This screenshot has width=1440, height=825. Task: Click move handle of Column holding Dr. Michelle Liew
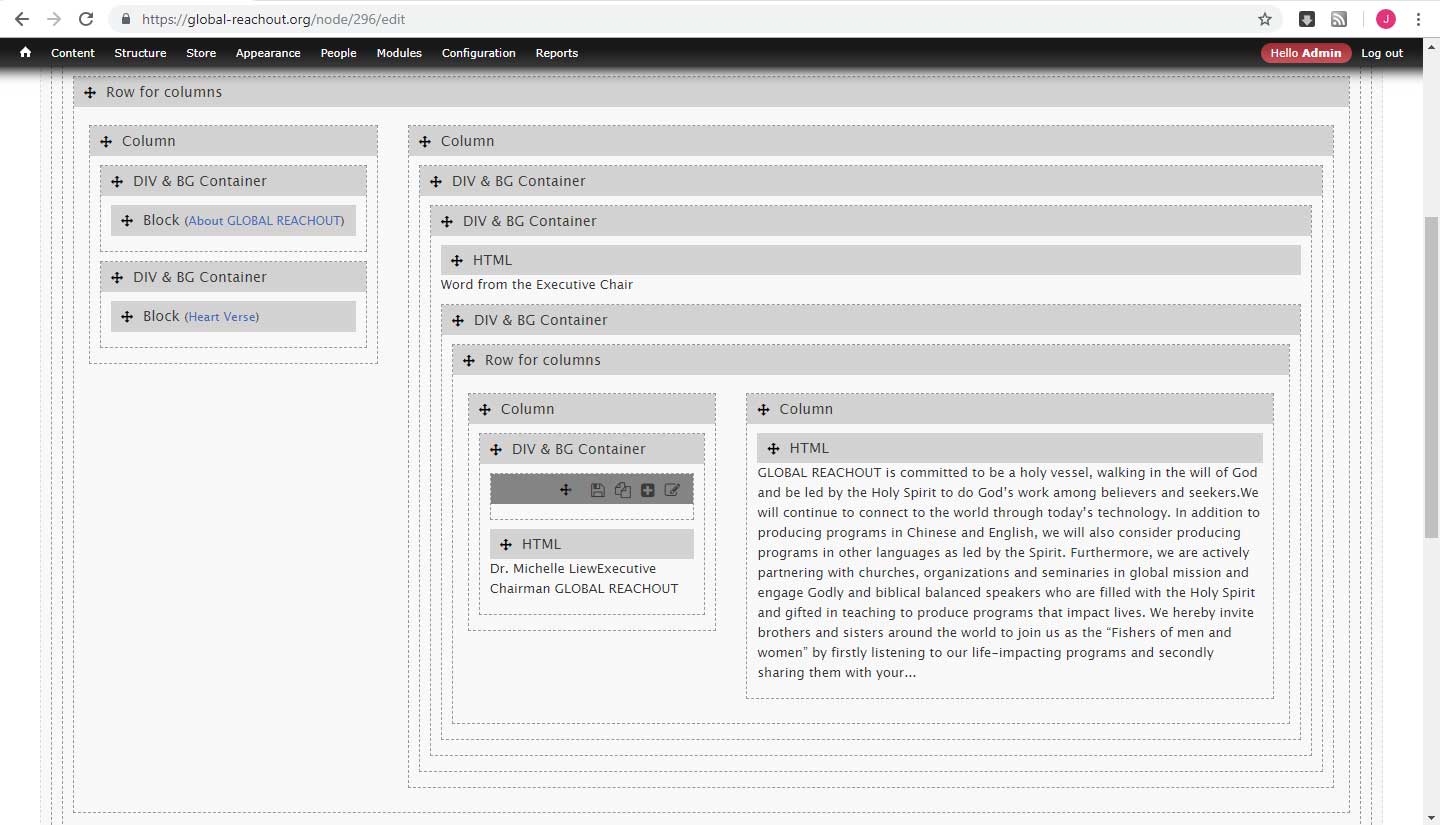tap(485, 410)
